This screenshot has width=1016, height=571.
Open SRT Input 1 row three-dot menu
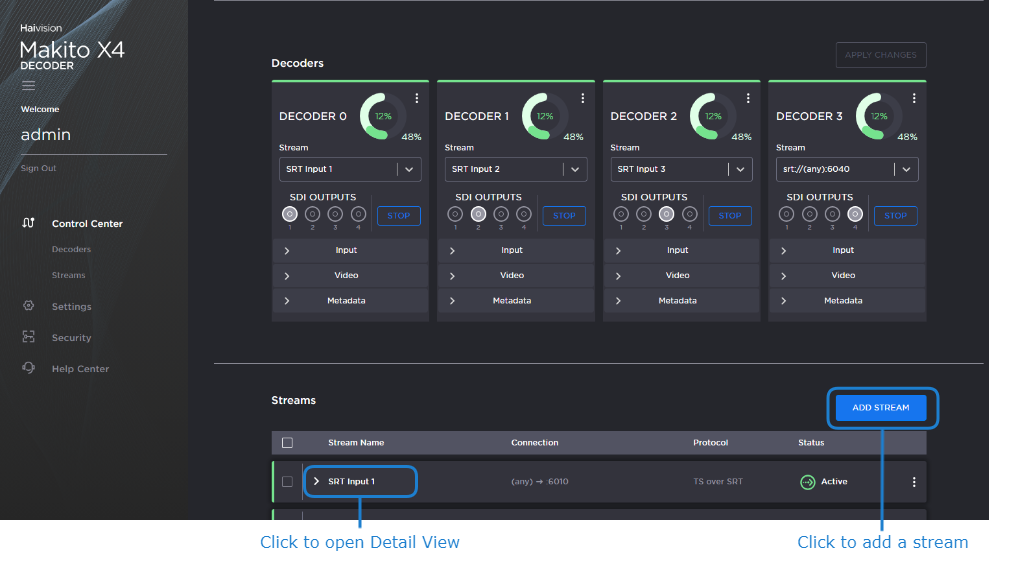coord(914,482)
